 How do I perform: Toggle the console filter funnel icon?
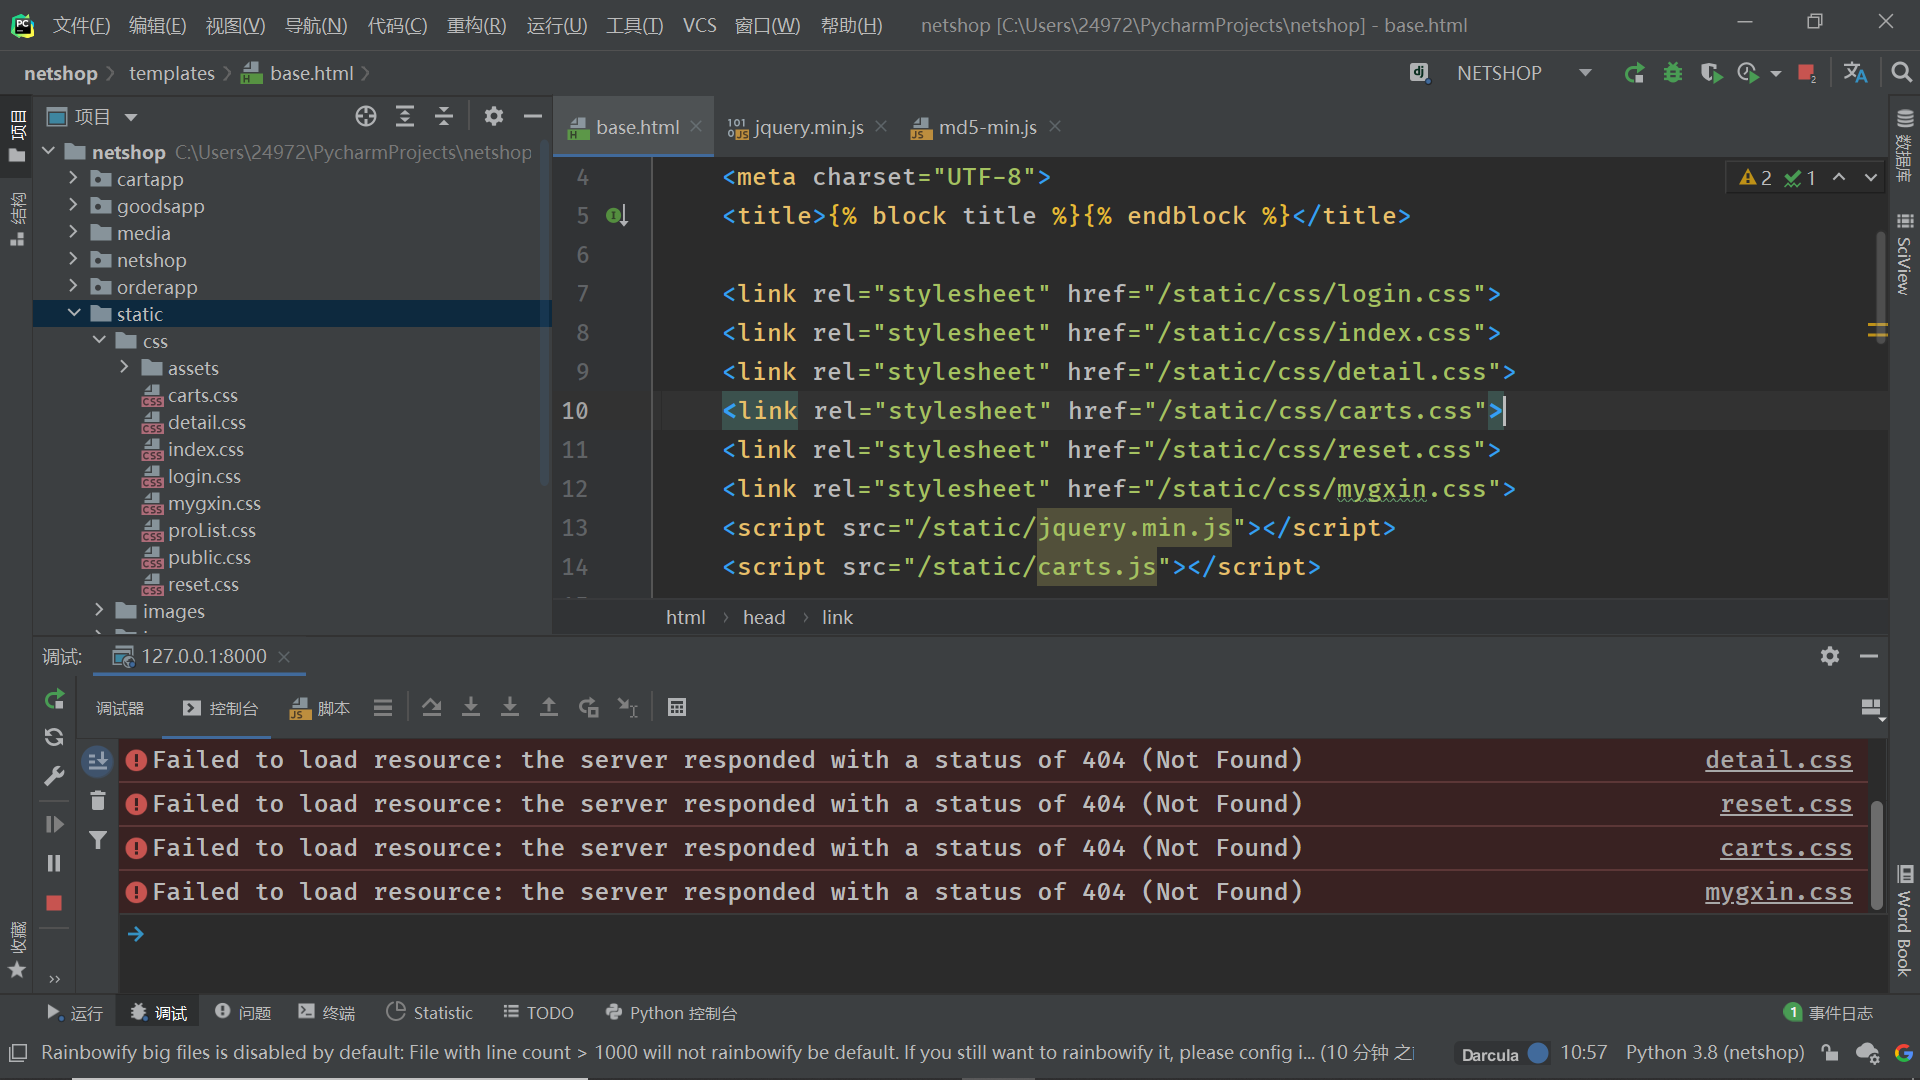point(98,840)
